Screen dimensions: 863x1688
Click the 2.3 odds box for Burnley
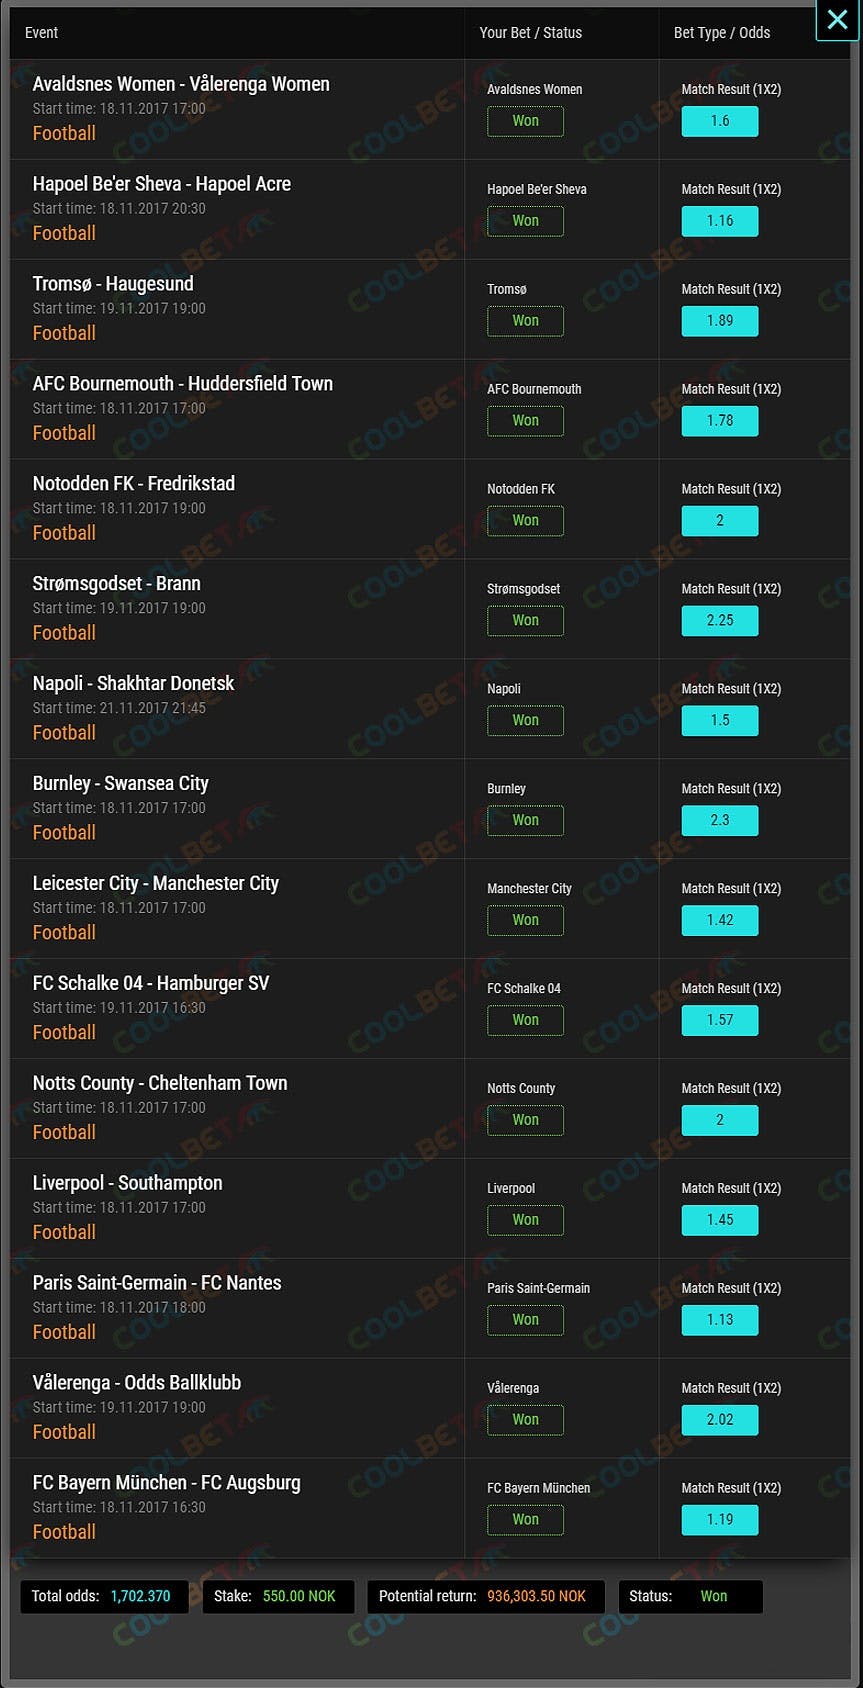pos(719,821)
